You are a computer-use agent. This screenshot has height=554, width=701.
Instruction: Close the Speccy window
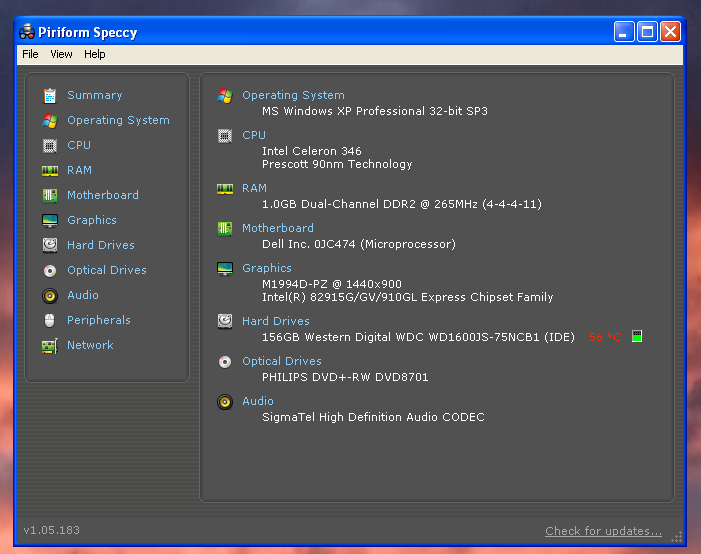(x=671, y=32)
